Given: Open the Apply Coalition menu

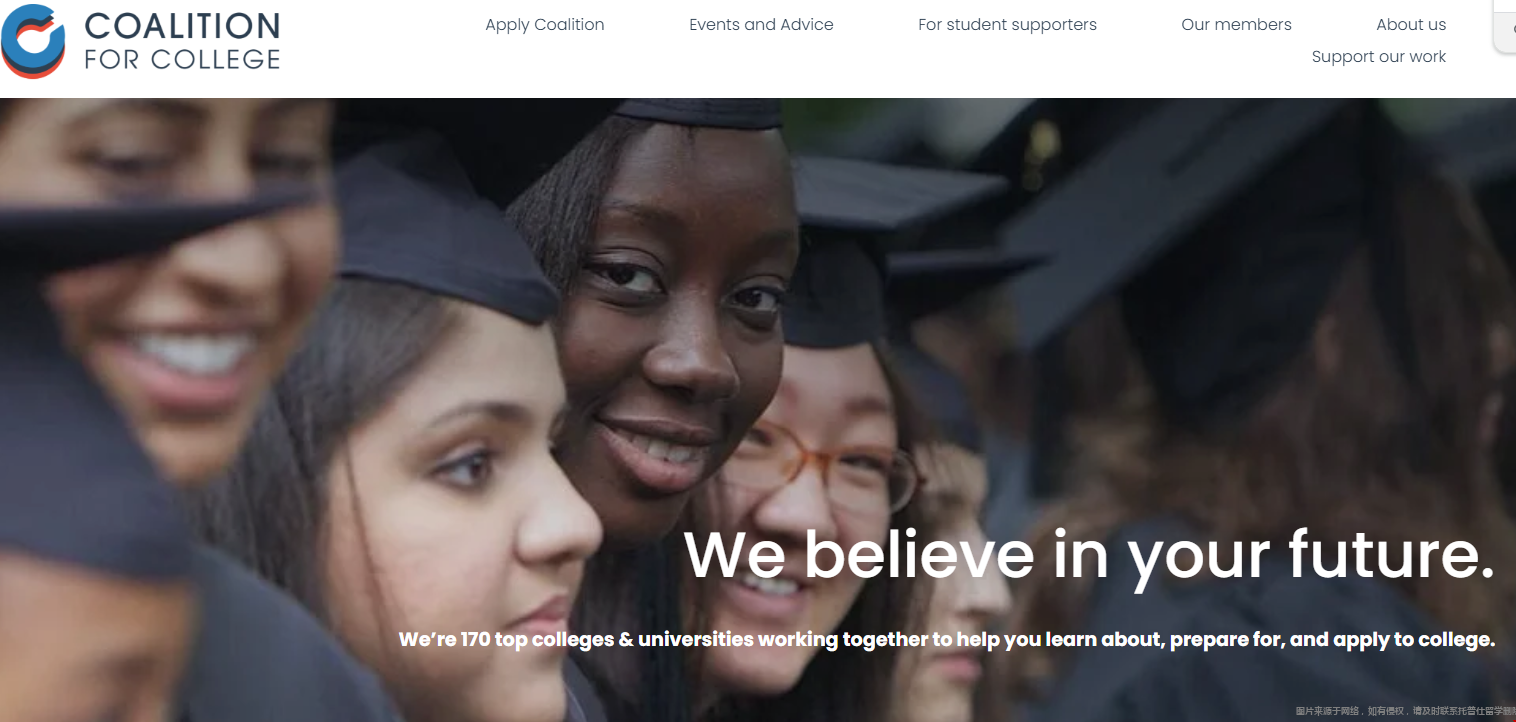Looking at the screenshot, I should (545, 25).
